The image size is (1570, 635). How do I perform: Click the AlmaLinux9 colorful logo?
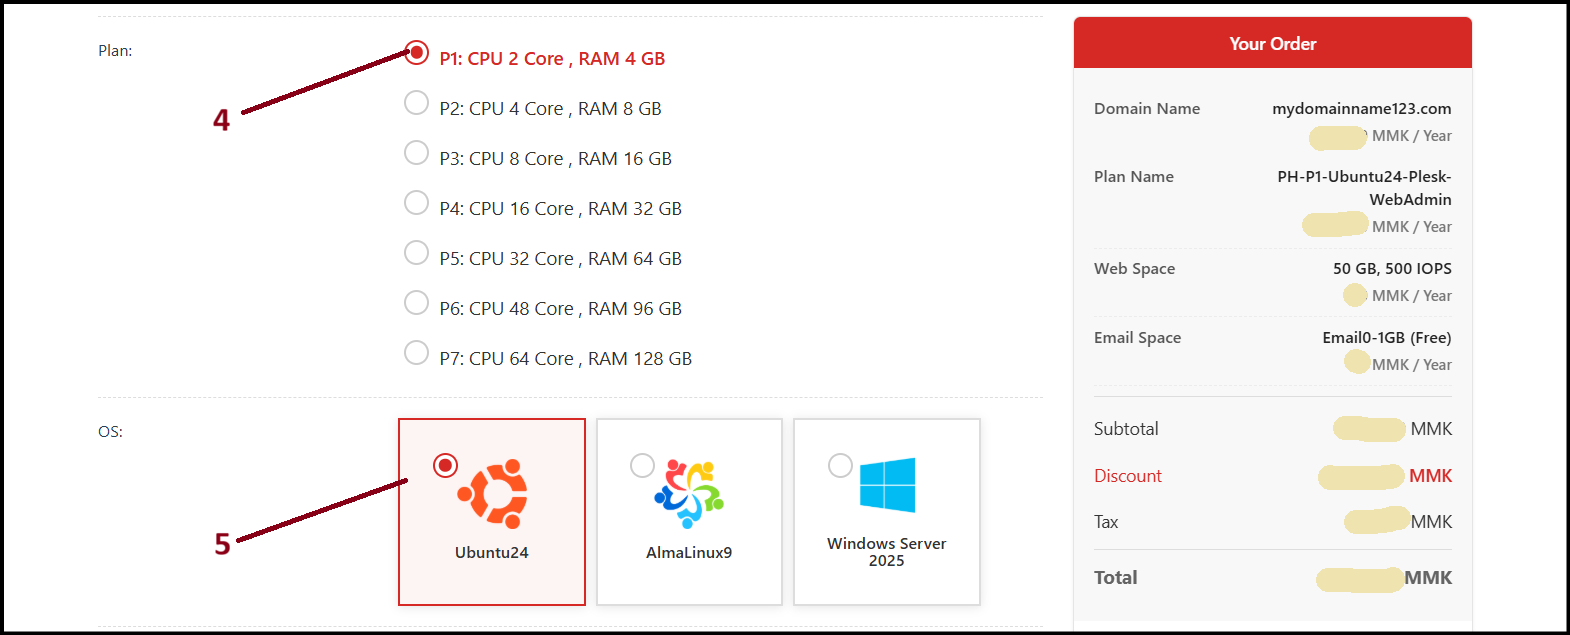click(689, 494)
